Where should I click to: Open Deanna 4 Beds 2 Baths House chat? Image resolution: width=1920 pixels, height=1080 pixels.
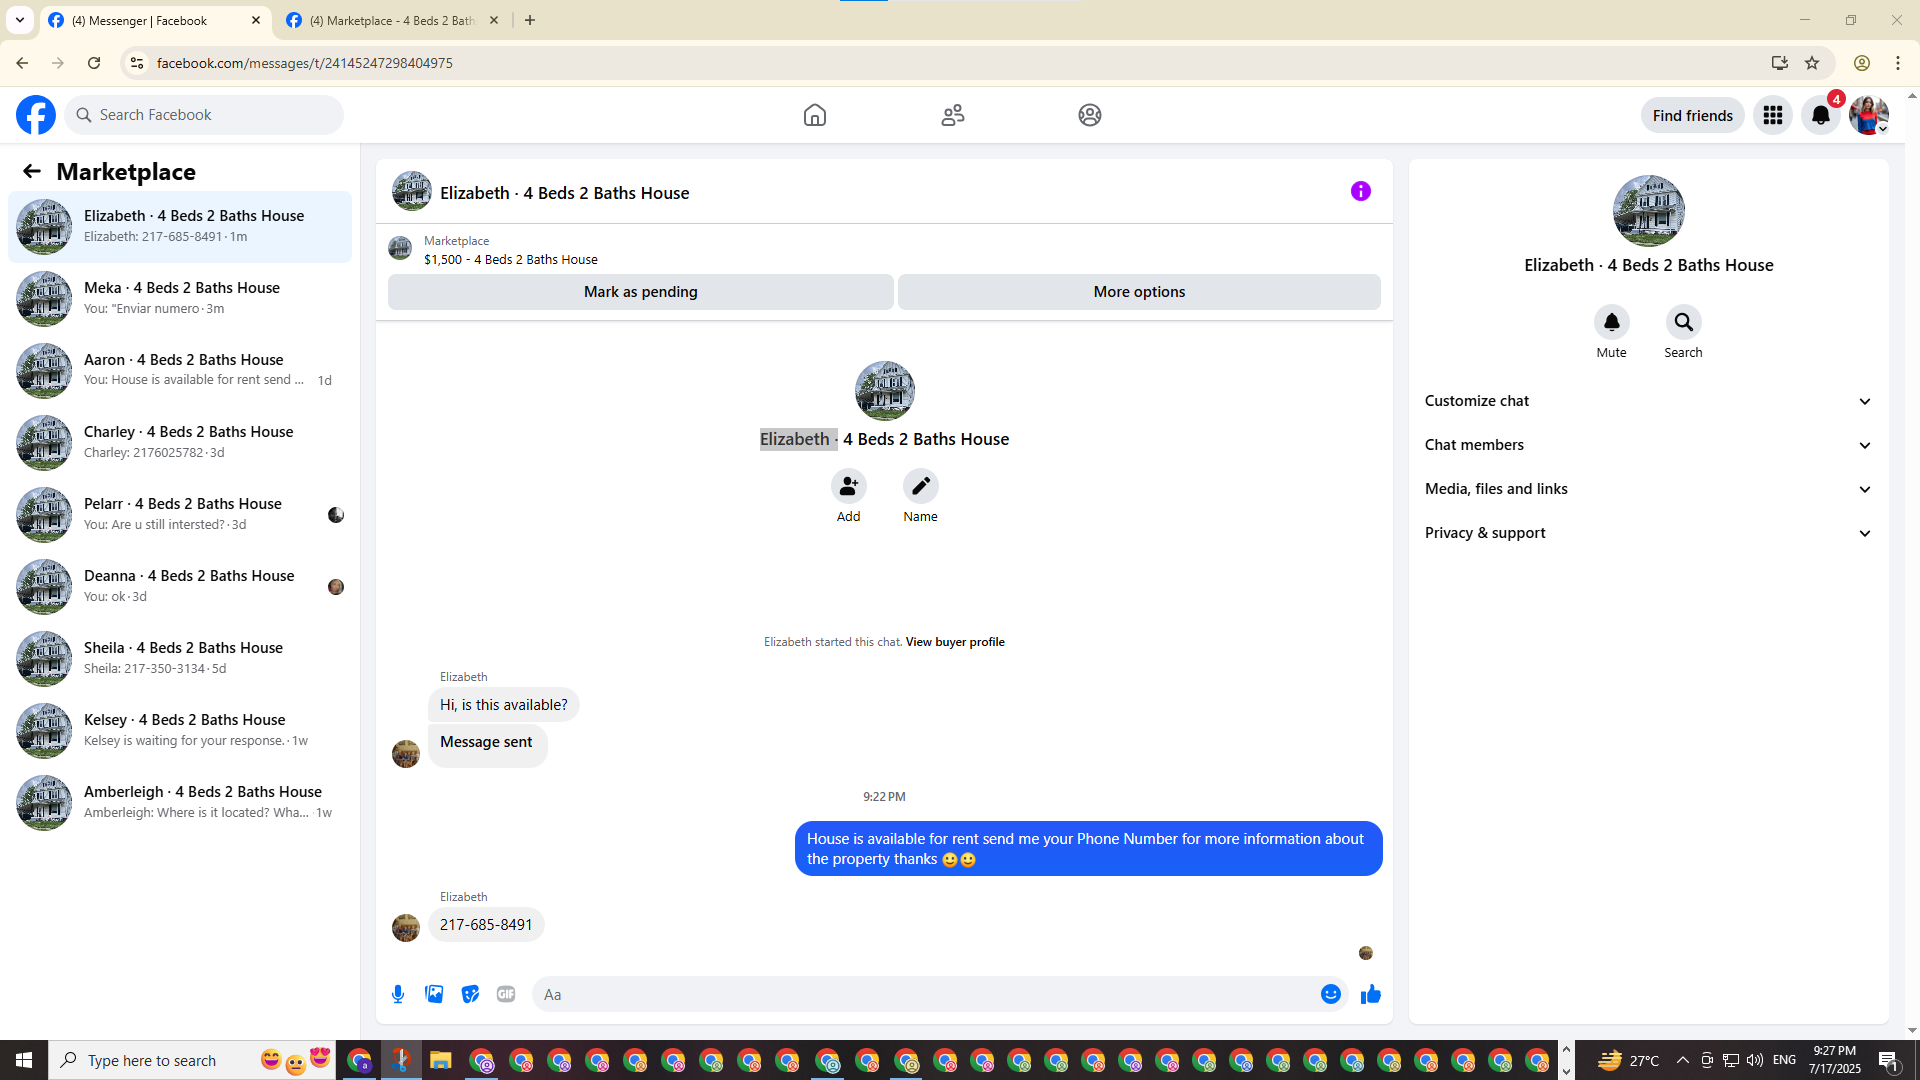(x=180, y=586)
